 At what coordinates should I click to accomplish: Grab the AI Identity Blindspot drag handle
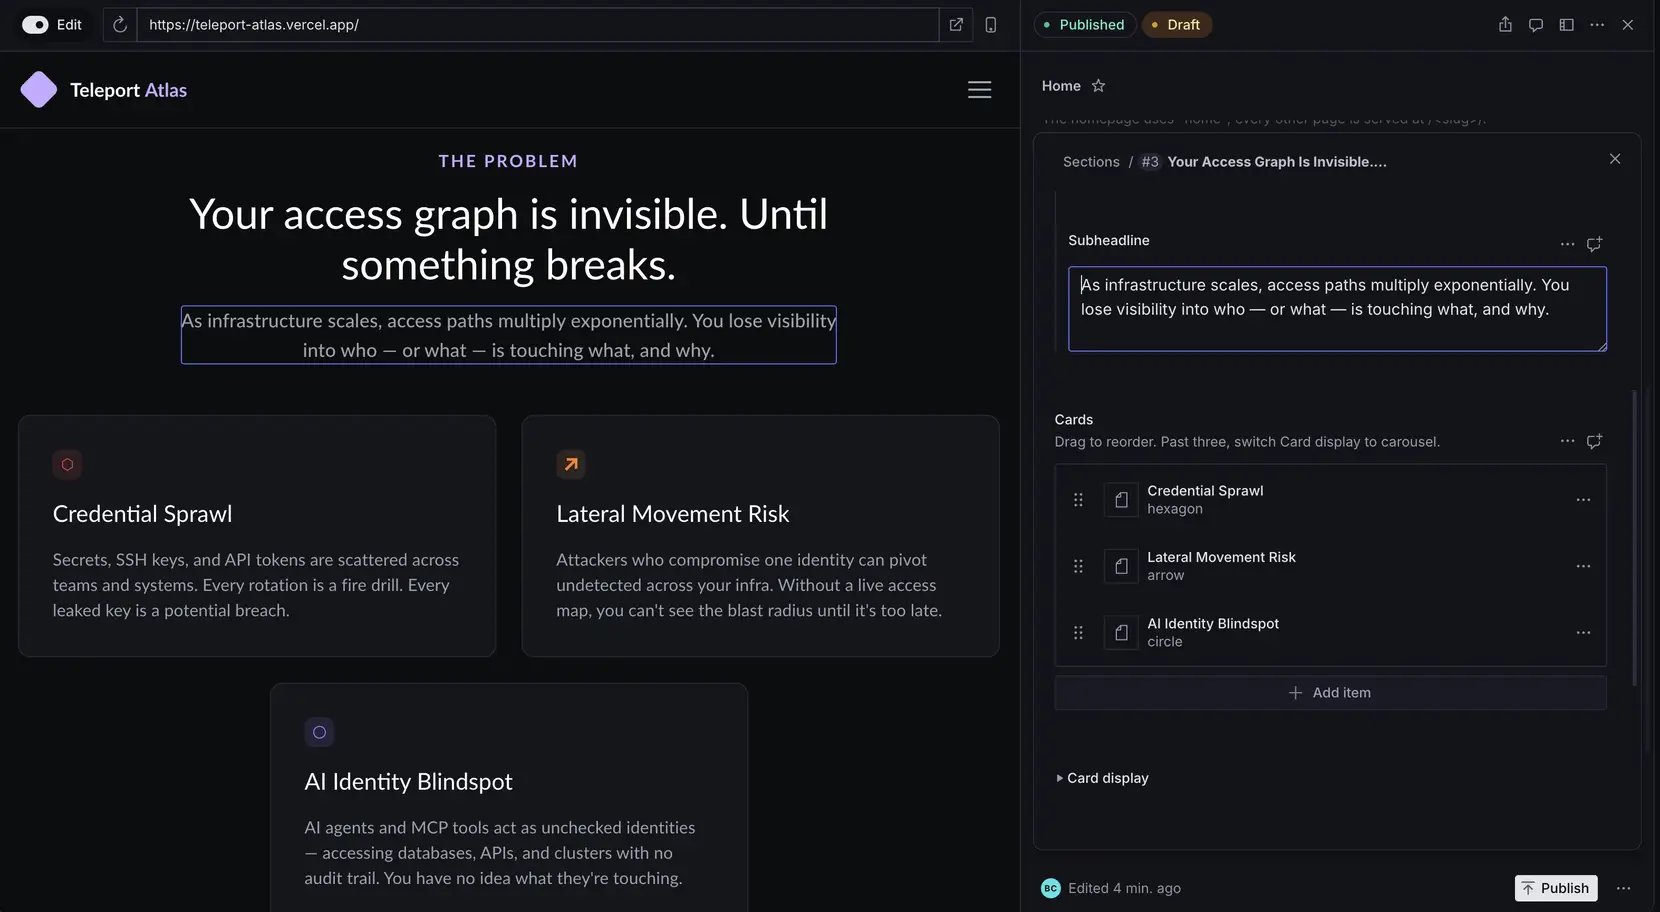click(x=1078, y=633)
